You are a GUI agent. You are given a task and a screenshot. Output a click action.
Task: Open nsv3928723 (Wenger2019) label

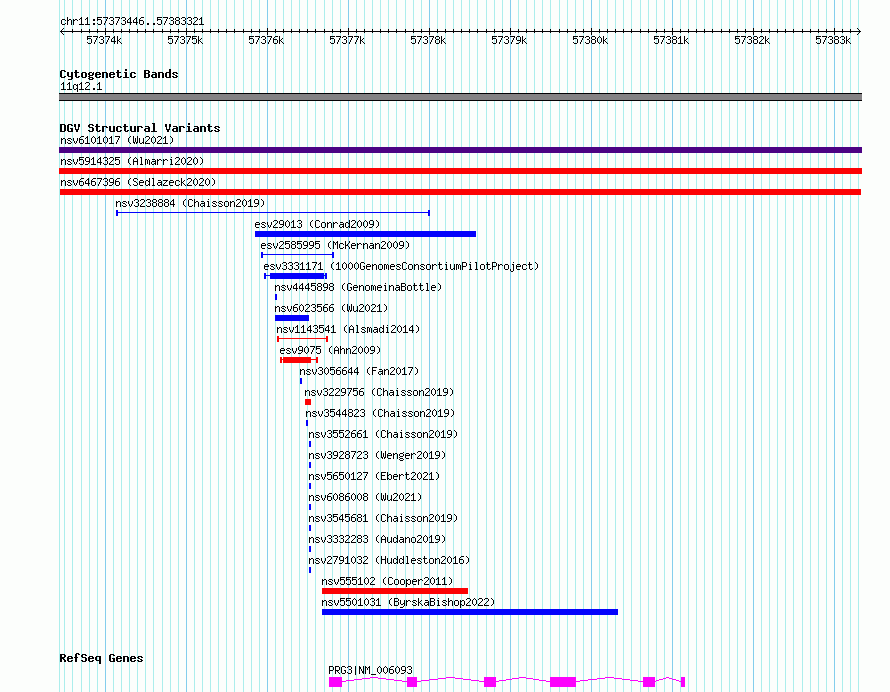[x=377, y=455]
